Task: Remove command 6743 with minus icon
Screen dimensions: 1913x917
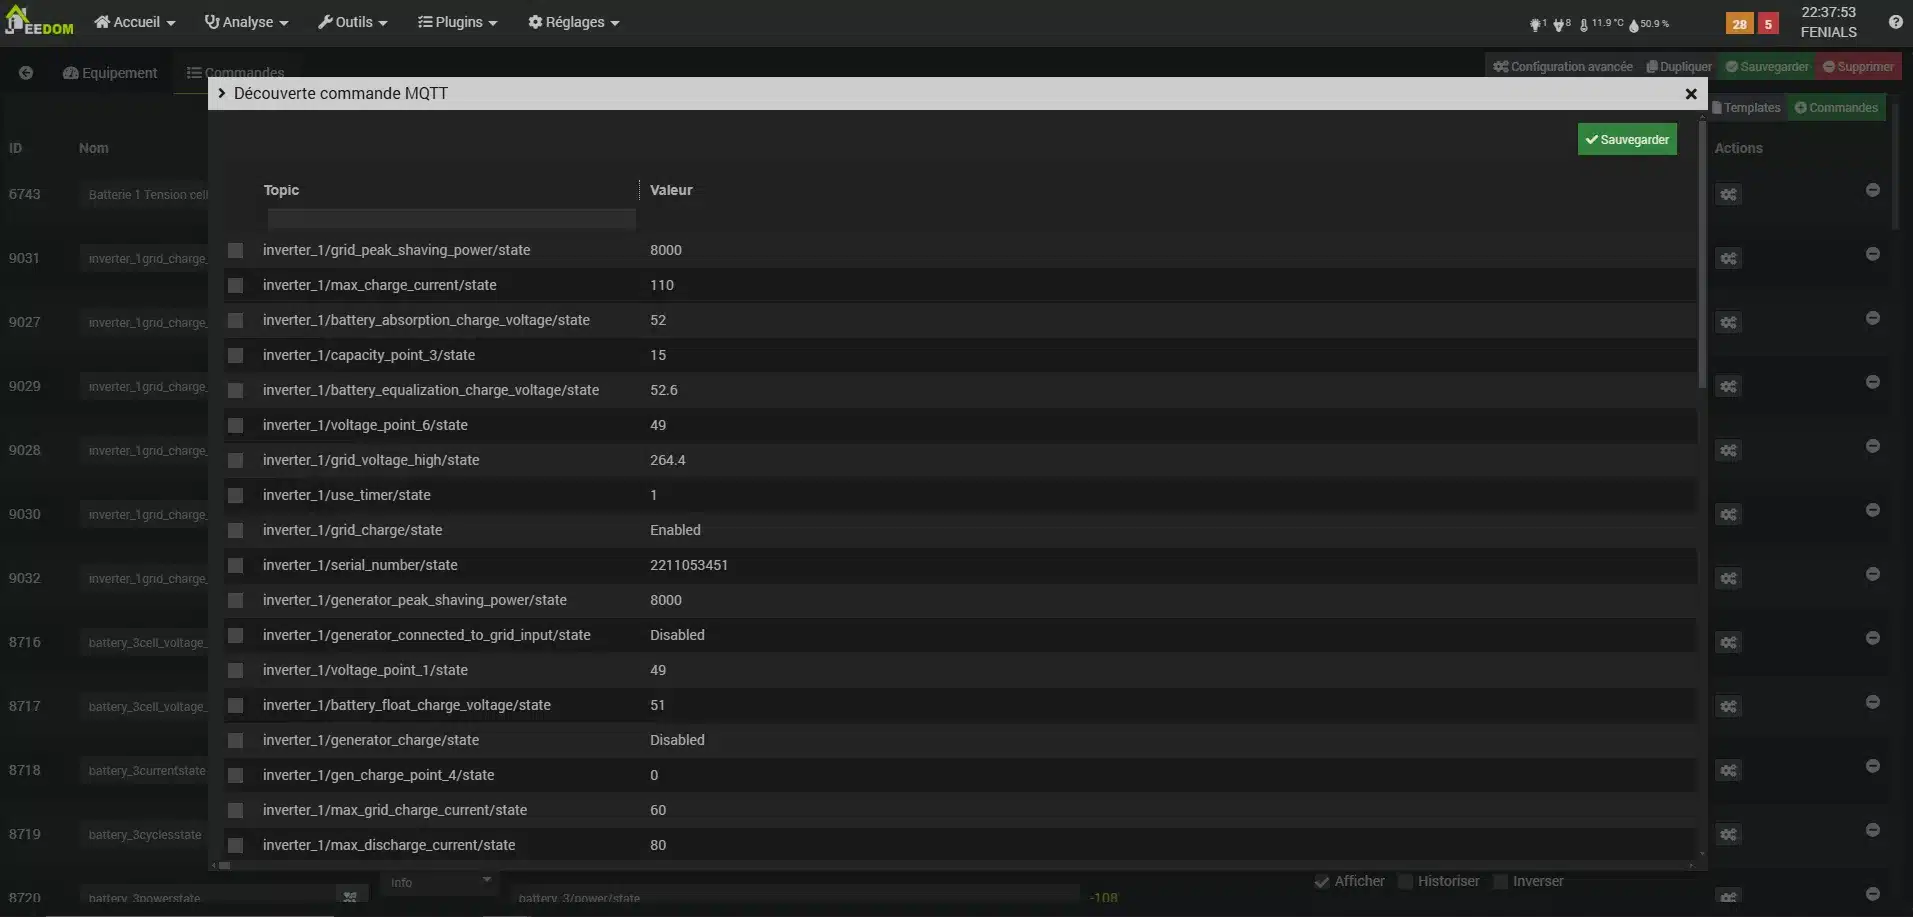Action: (1873, 190)
